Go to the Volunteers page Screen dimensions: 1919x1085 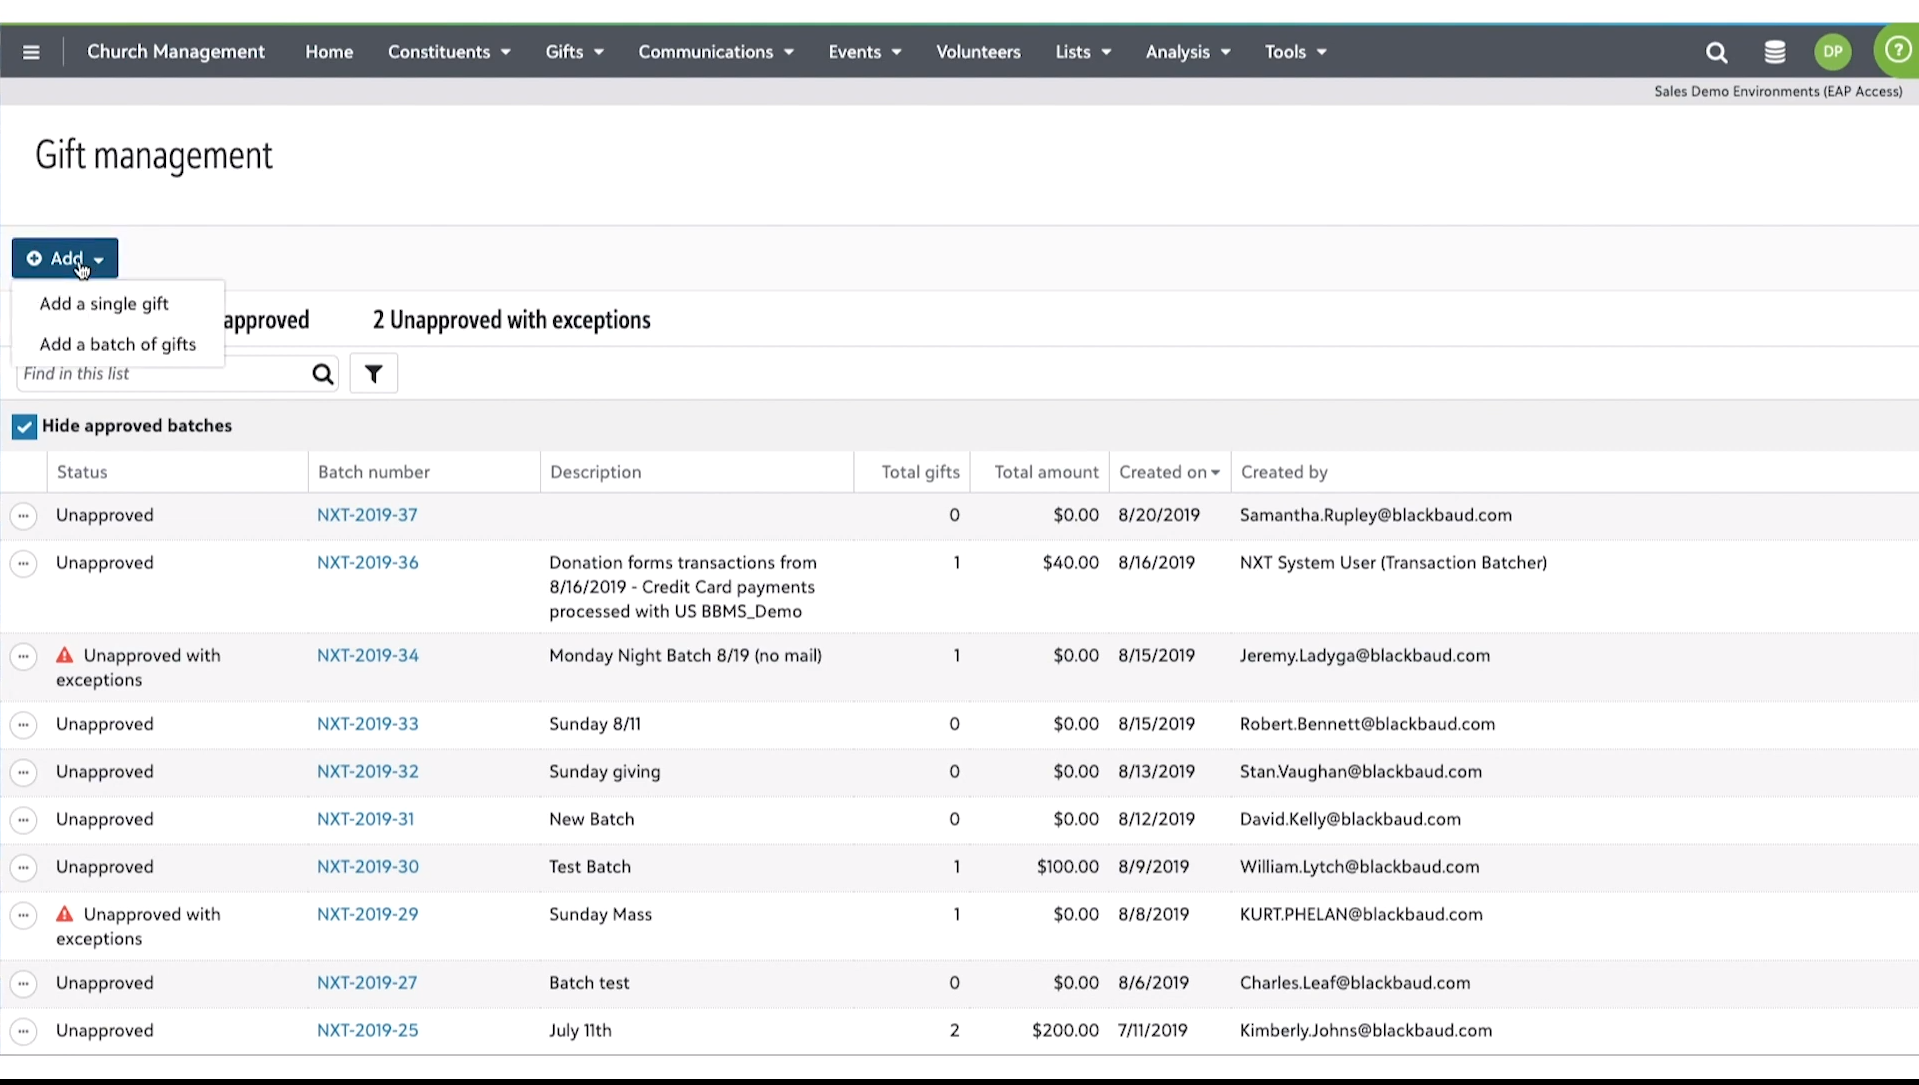point(978,52)
